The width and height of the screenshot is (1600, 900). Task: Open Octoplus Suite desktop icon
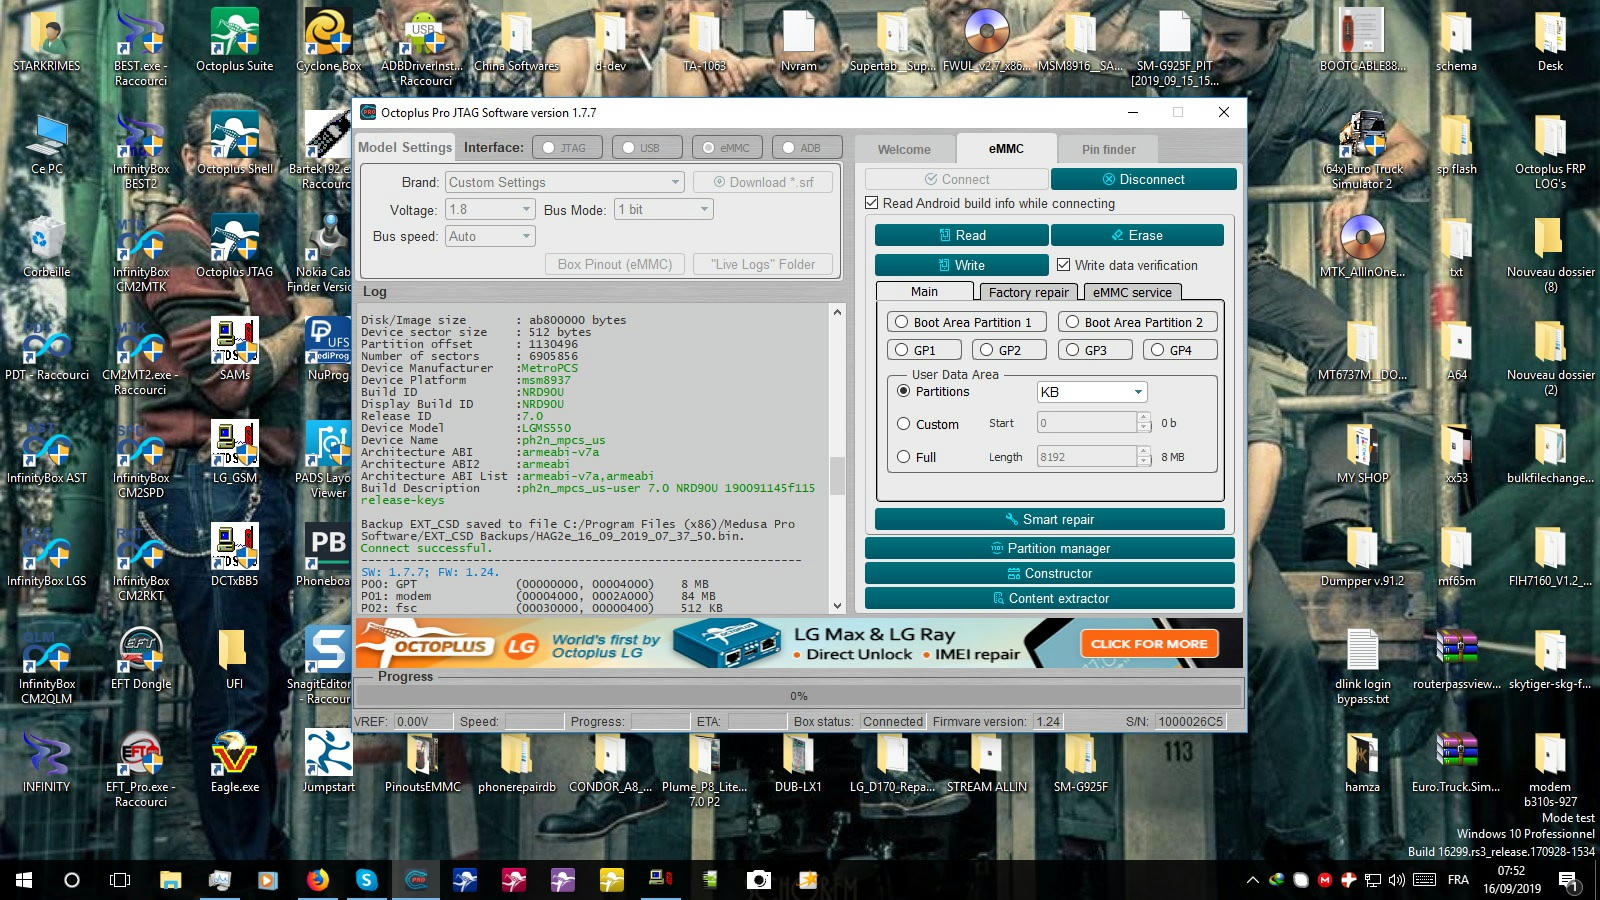(x=234, y=40)
